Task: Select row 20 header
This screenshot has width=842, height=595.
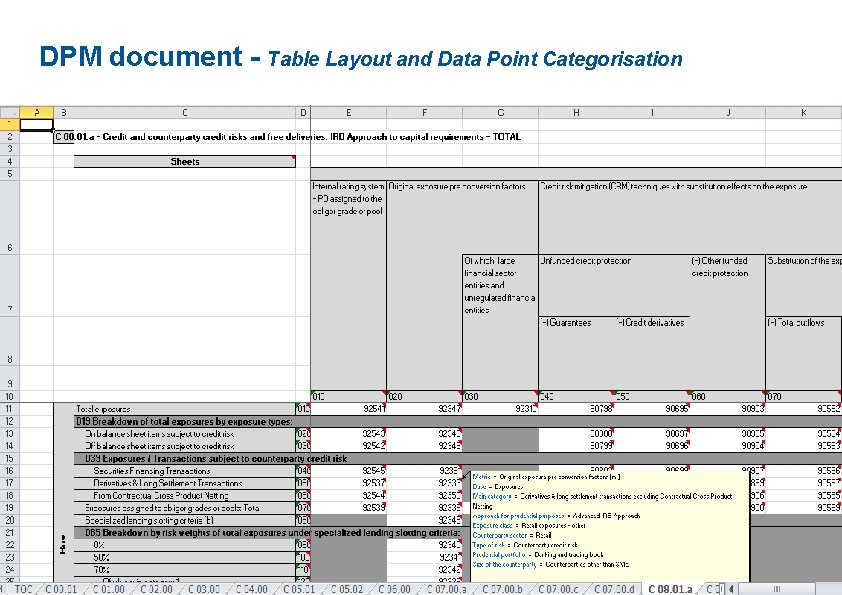Action: tap(10, 520)
